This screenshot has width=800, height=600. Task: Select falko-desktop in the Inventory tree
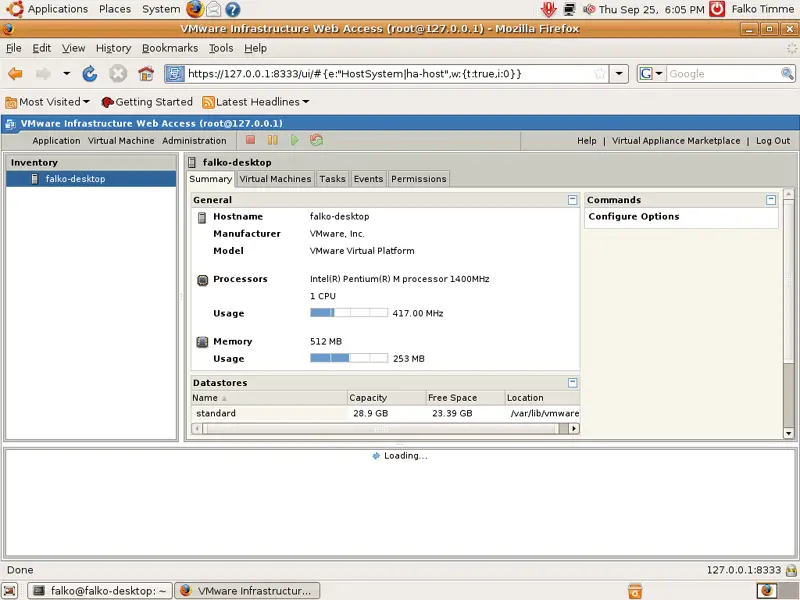click(x=91, y=179)
